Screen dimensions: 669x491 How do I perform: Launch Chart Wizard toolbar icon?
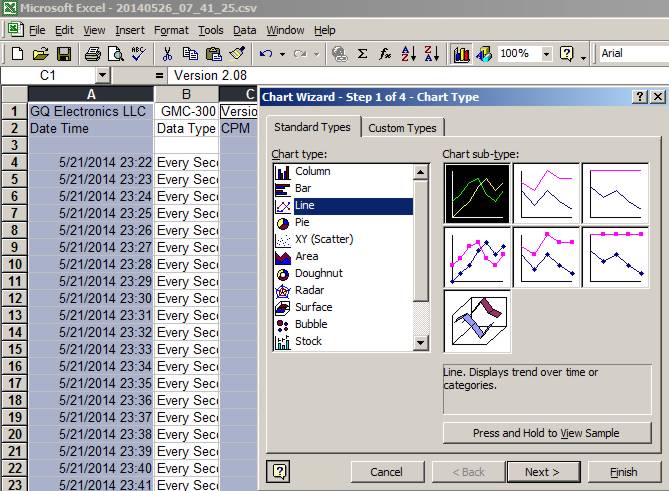[461, 54]
